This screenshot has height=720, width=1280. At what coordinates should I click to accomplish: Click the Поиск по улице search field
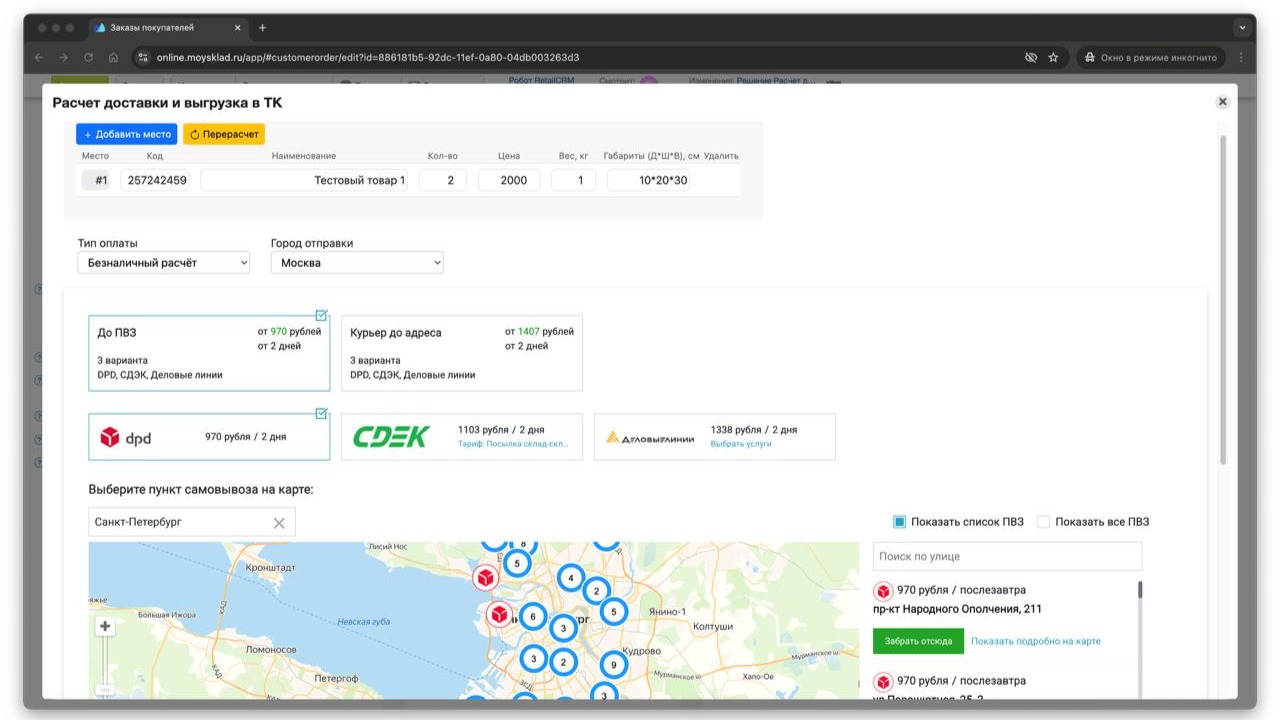coord(1007,556)
